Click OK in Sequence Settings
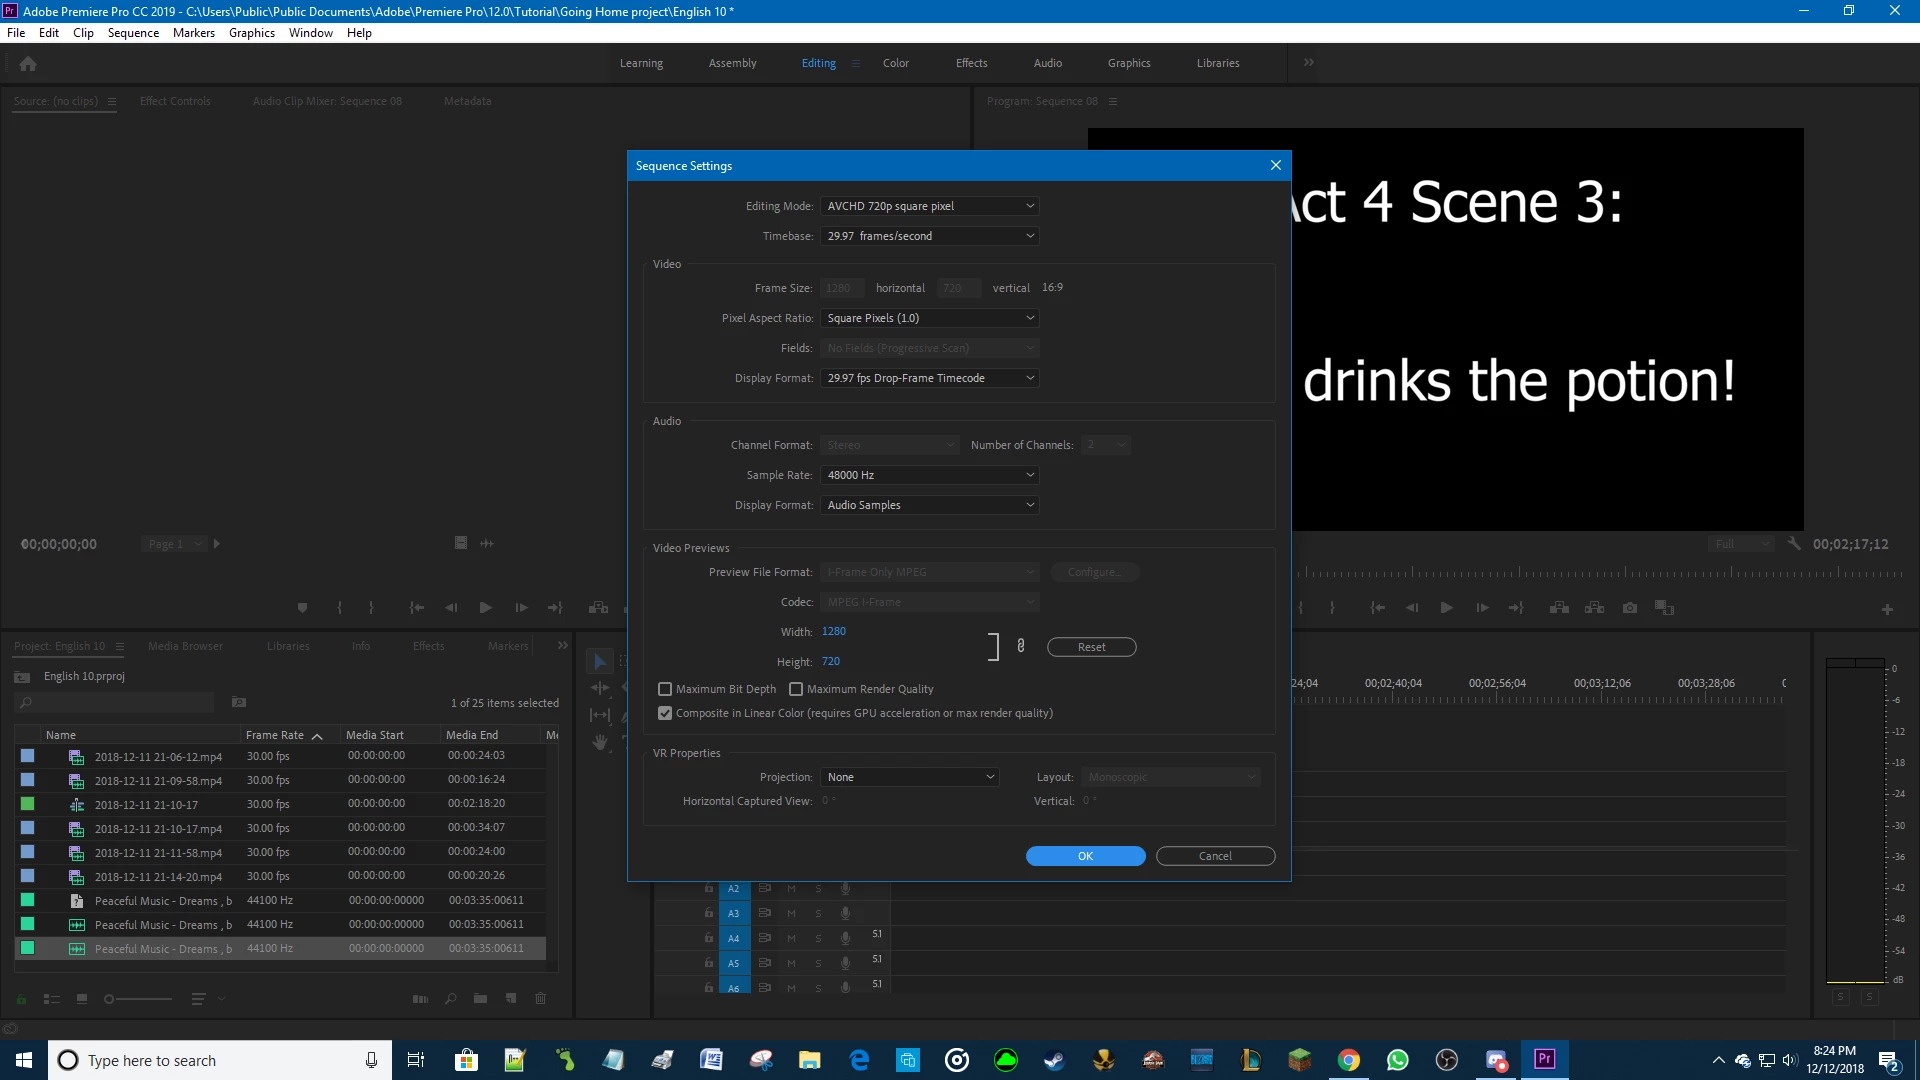This screenshot has width=1920, height=1080. click(x=1085, y=856)
